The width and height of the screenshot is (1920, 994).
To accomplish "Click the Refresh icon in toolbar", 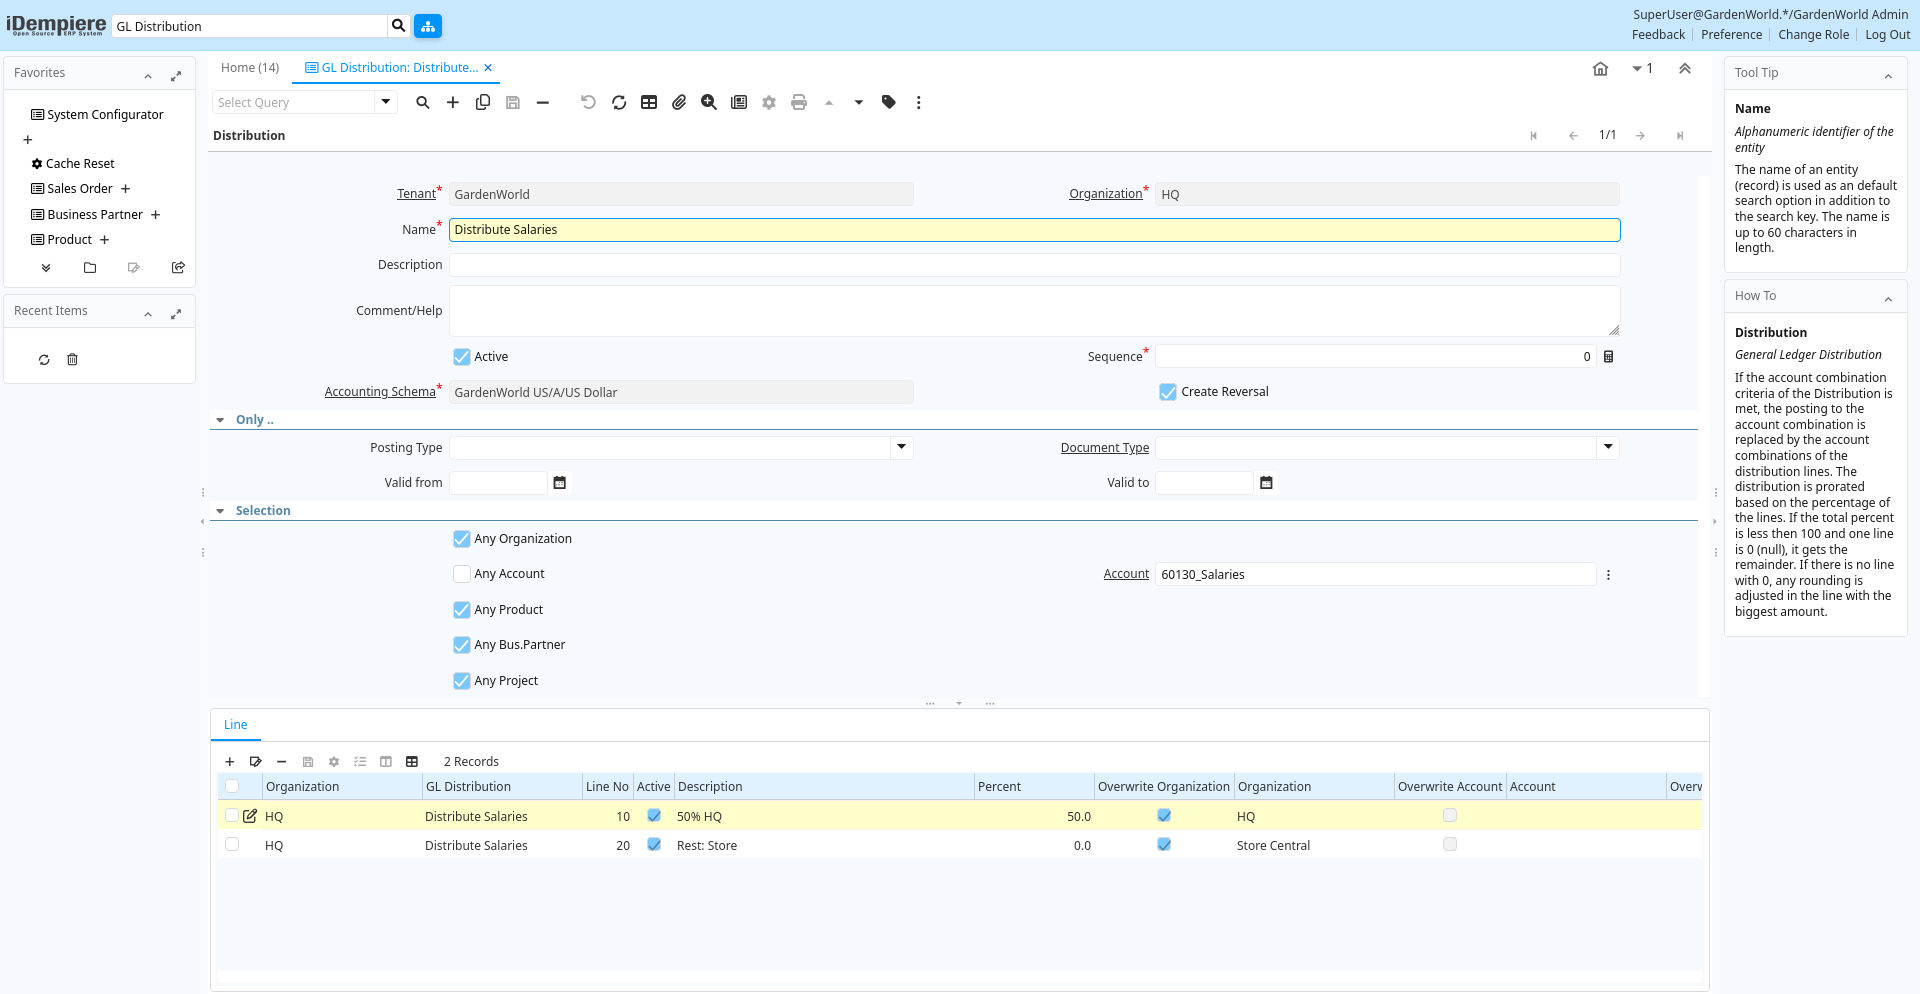I will pos(619,102).
